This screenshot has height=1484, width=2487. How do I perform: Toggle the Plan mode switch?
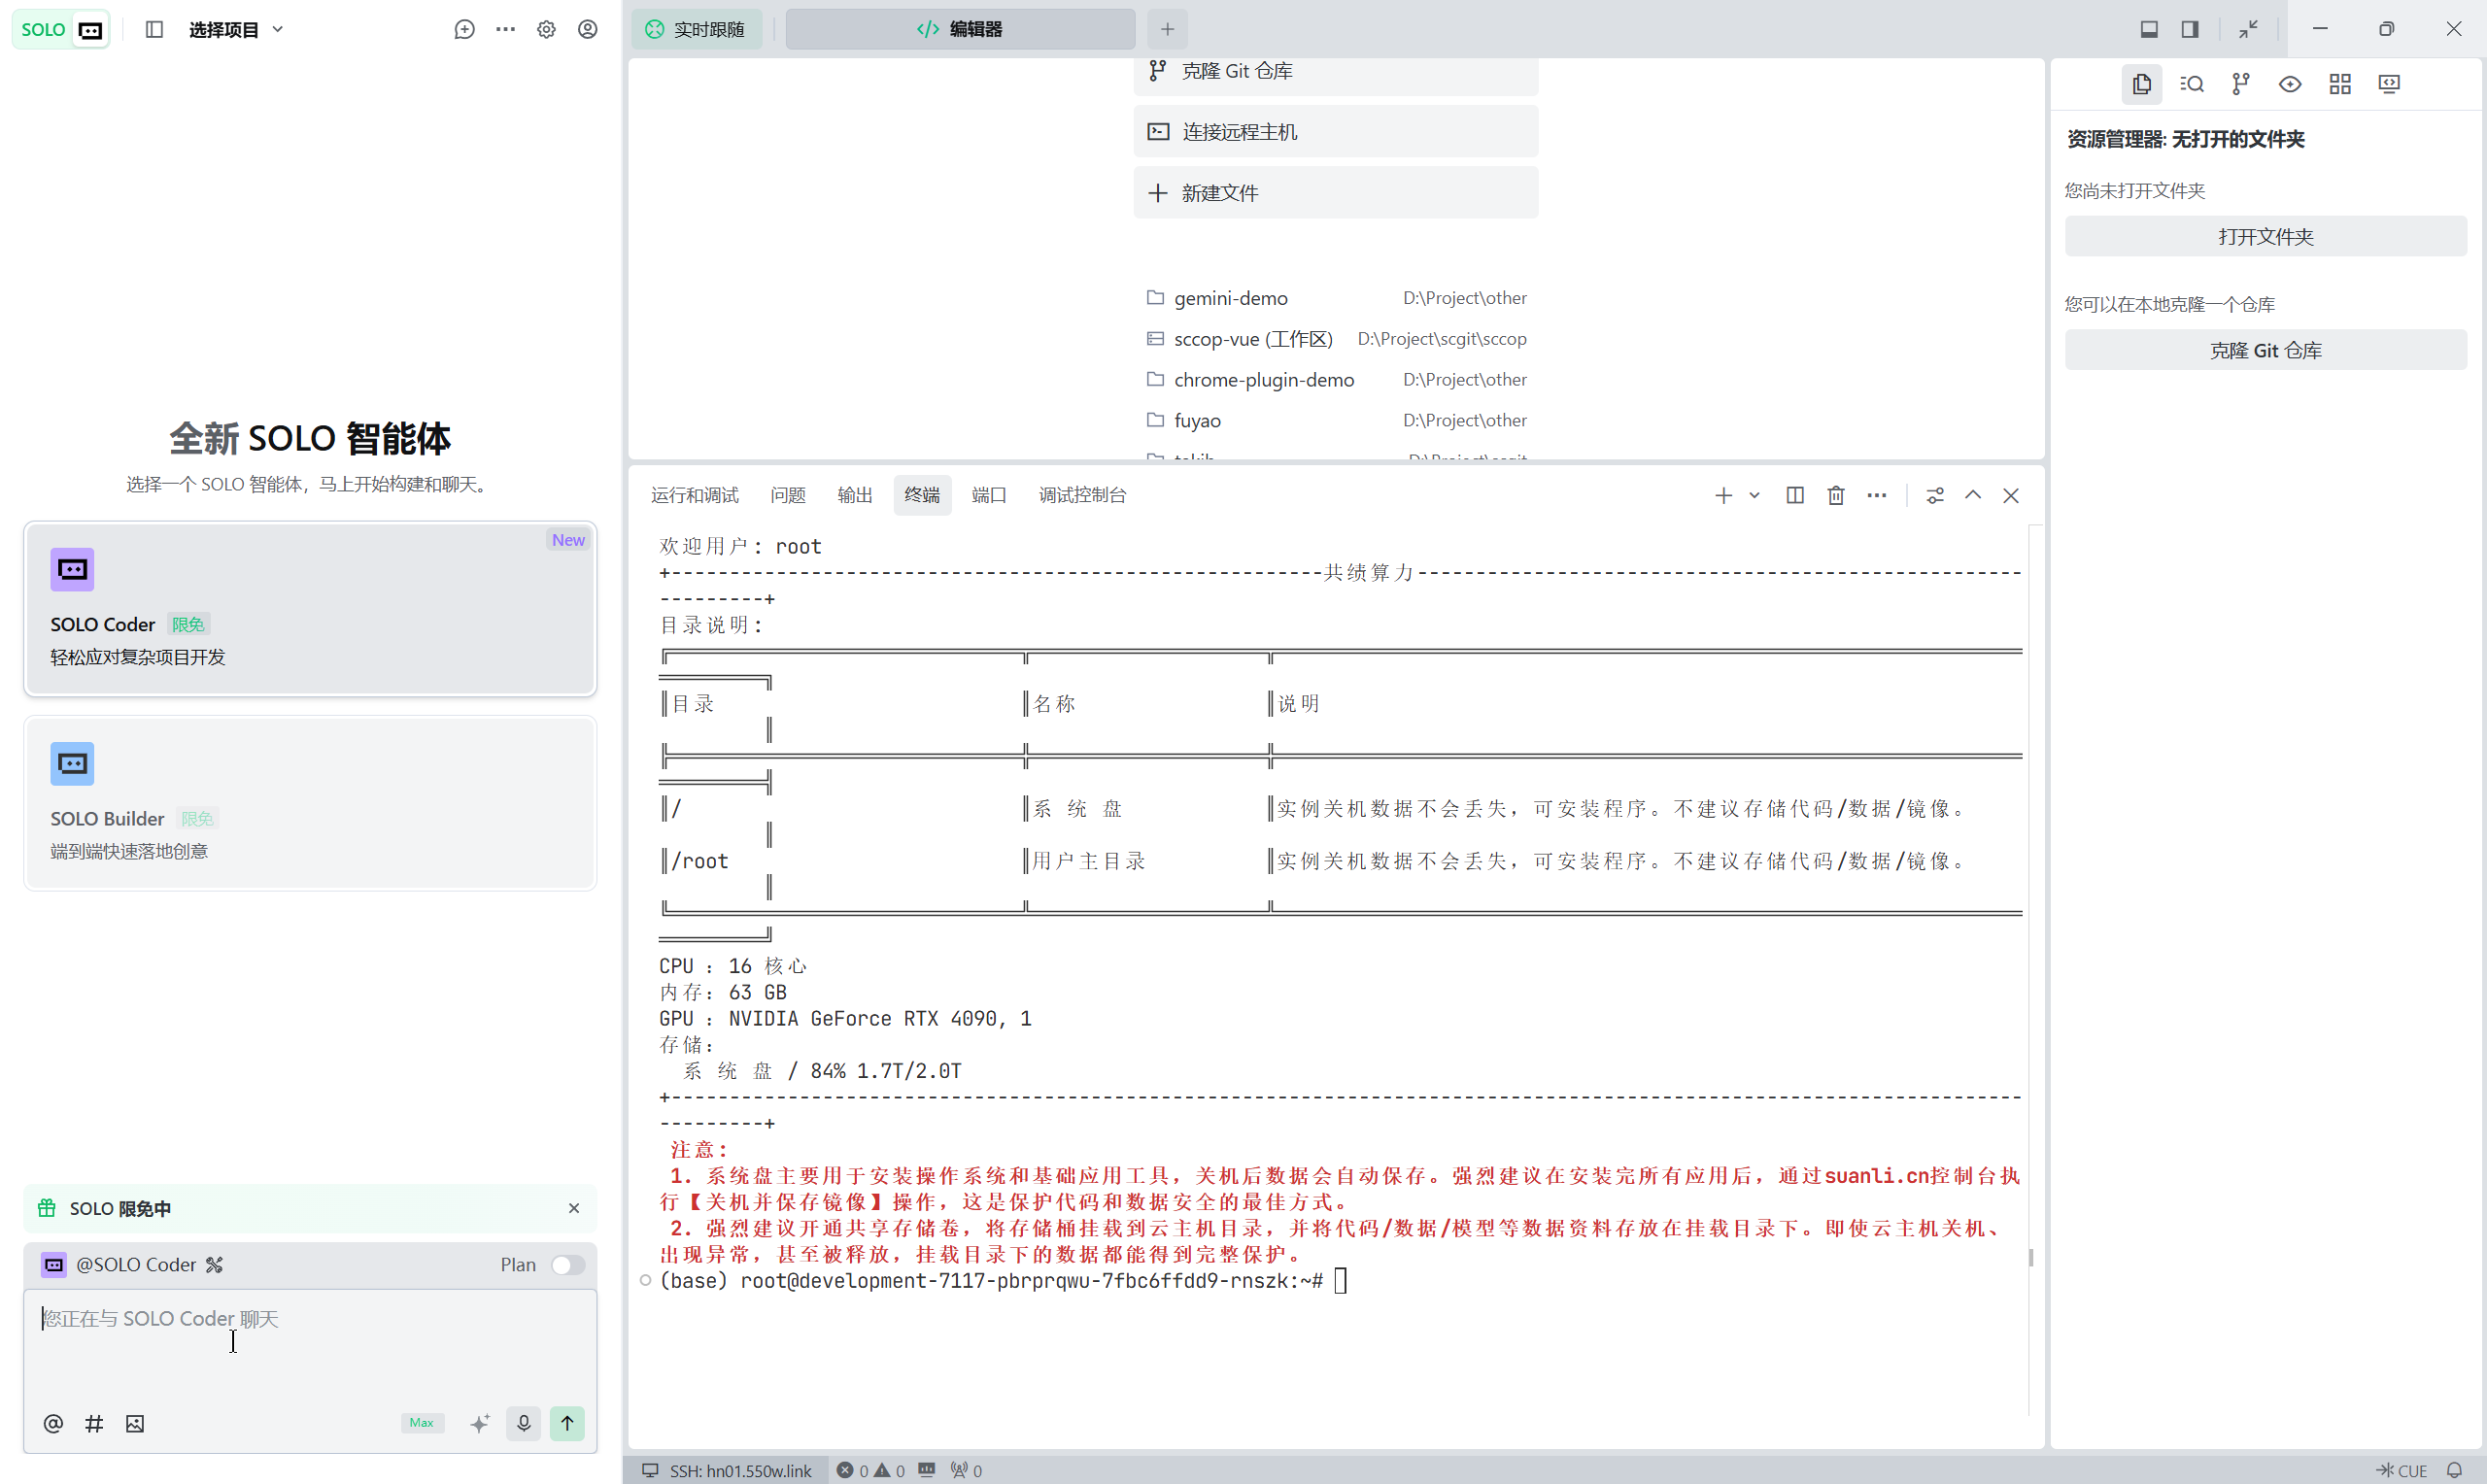(x=567, y=1264)
